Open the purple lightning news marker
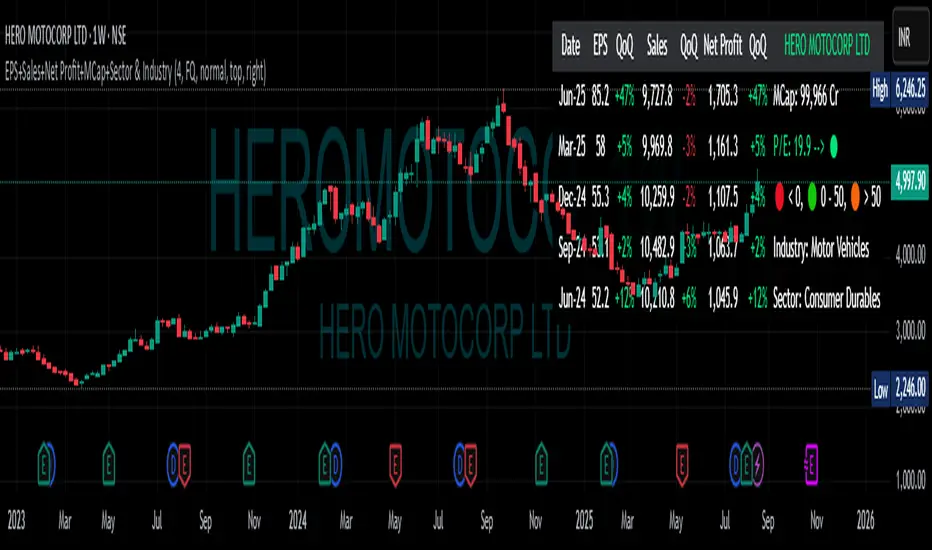This screenshot has width=932, height=550. 758,464
